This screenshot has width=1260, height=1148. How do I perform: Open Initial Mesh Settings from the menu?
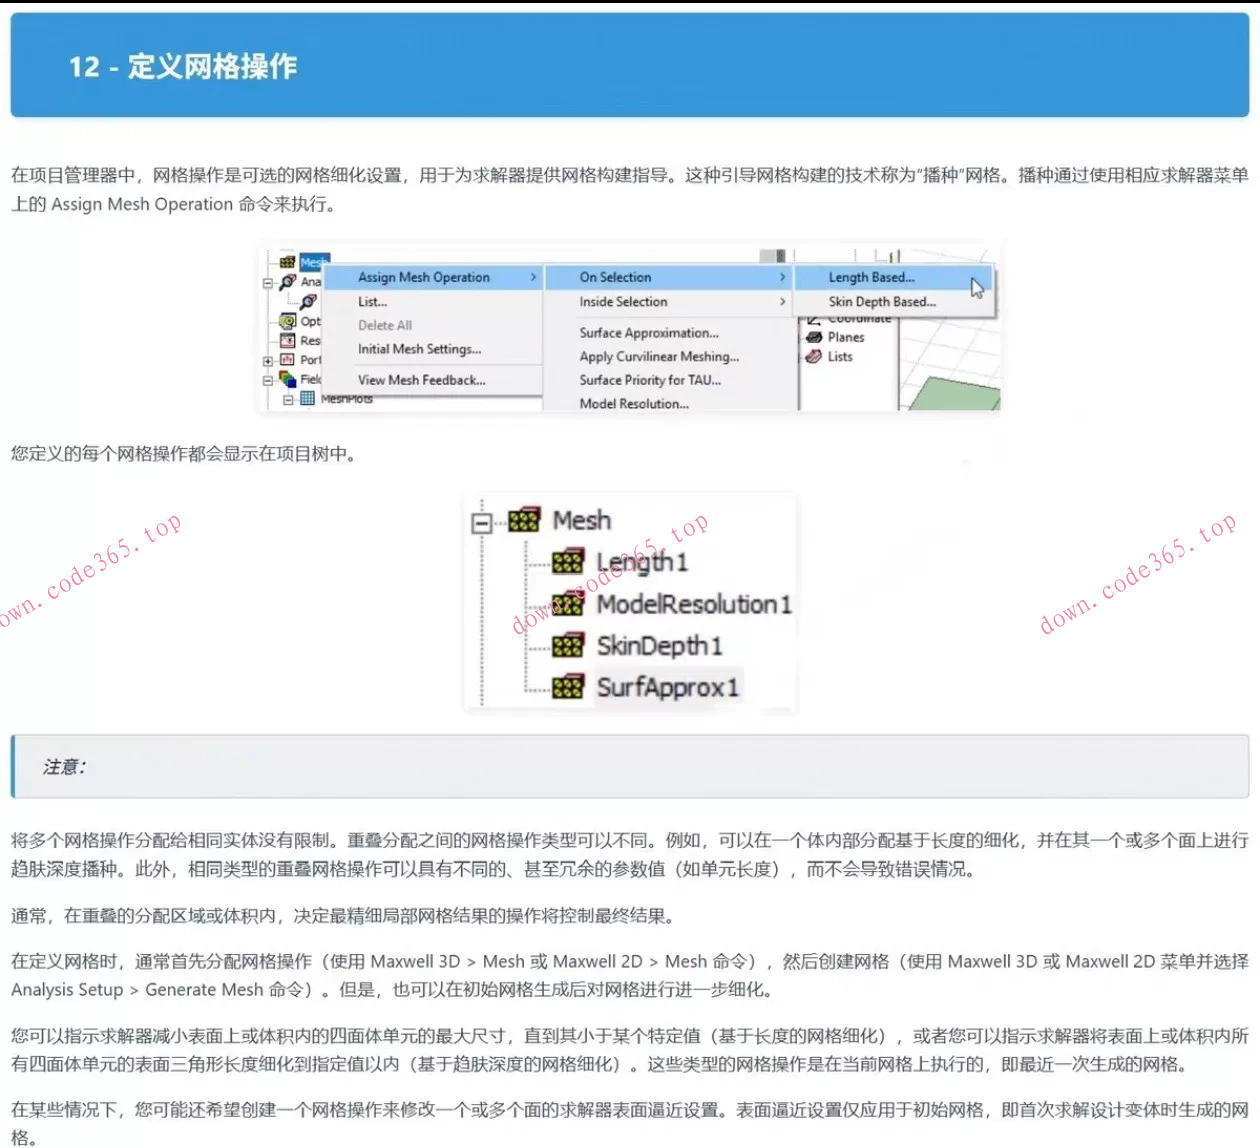[x=420, y=350]
